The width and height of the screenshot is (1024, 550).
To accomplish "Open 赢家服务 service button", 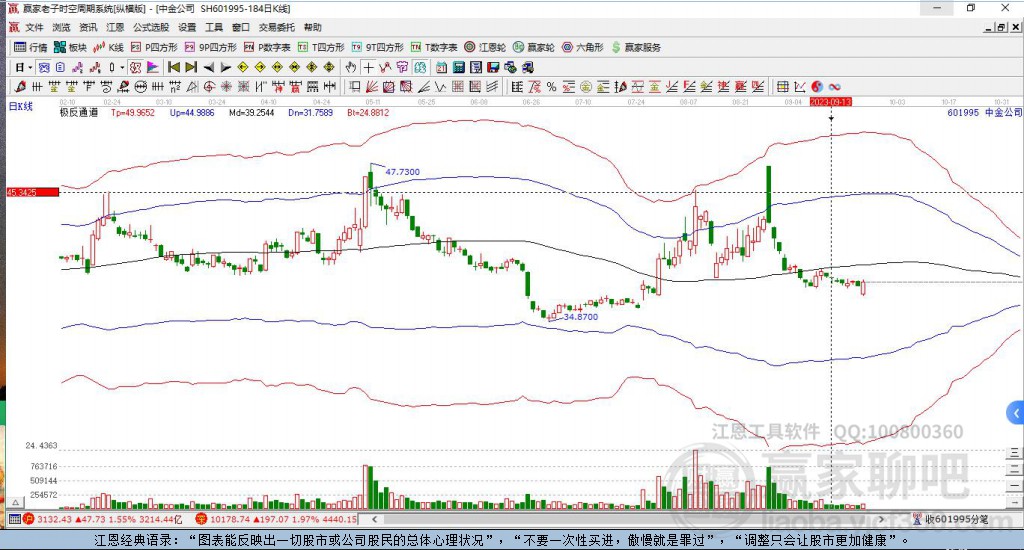I will tap(636, 47).
